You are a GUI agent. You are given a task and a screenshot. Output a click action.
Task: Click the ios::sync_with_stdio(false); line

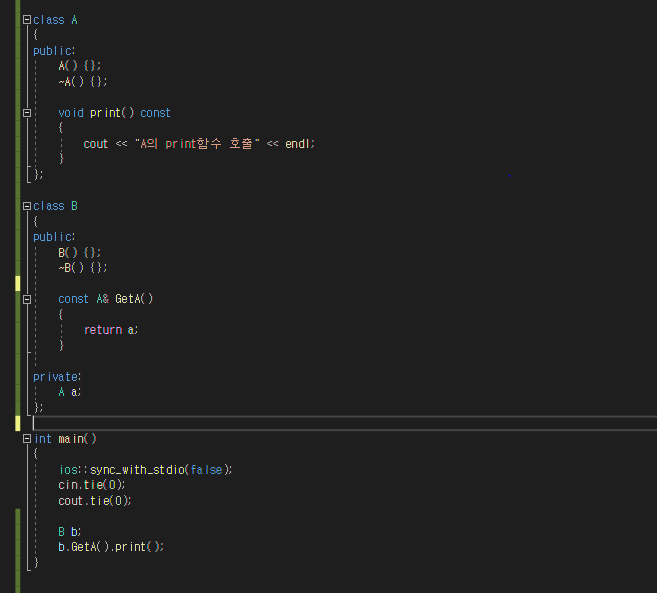click(145, 470)
